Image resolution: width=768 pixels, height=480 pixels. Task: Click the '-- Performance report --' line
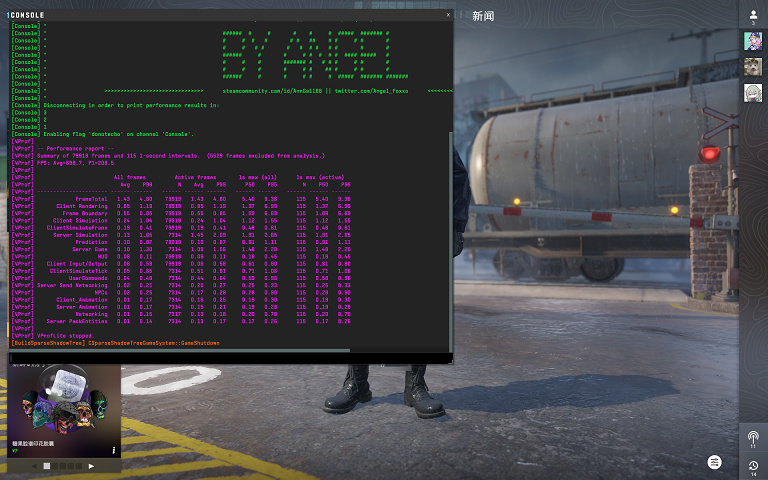coord(75,148)
